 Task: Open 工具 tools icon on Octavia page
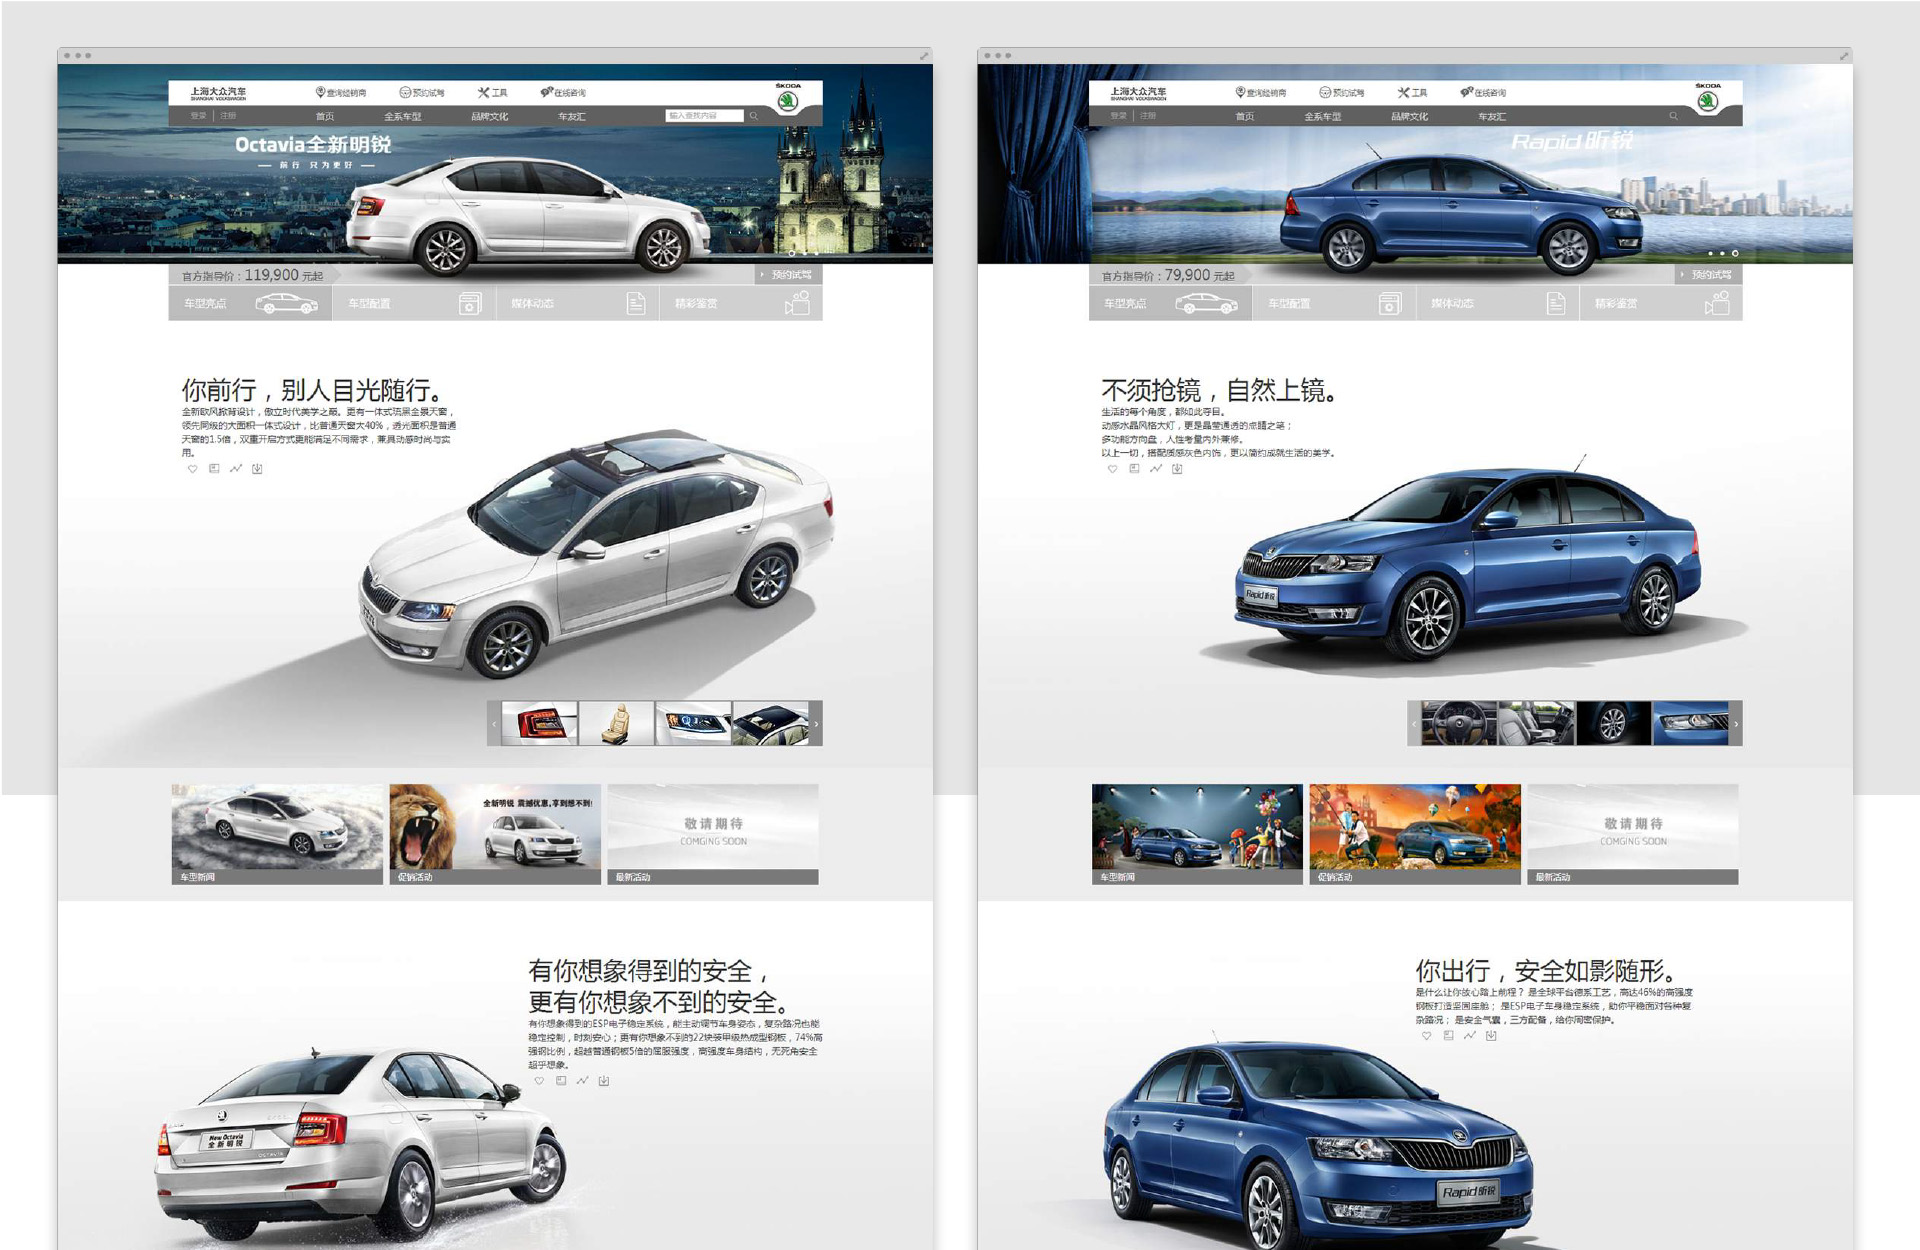(x=483, y=92)
